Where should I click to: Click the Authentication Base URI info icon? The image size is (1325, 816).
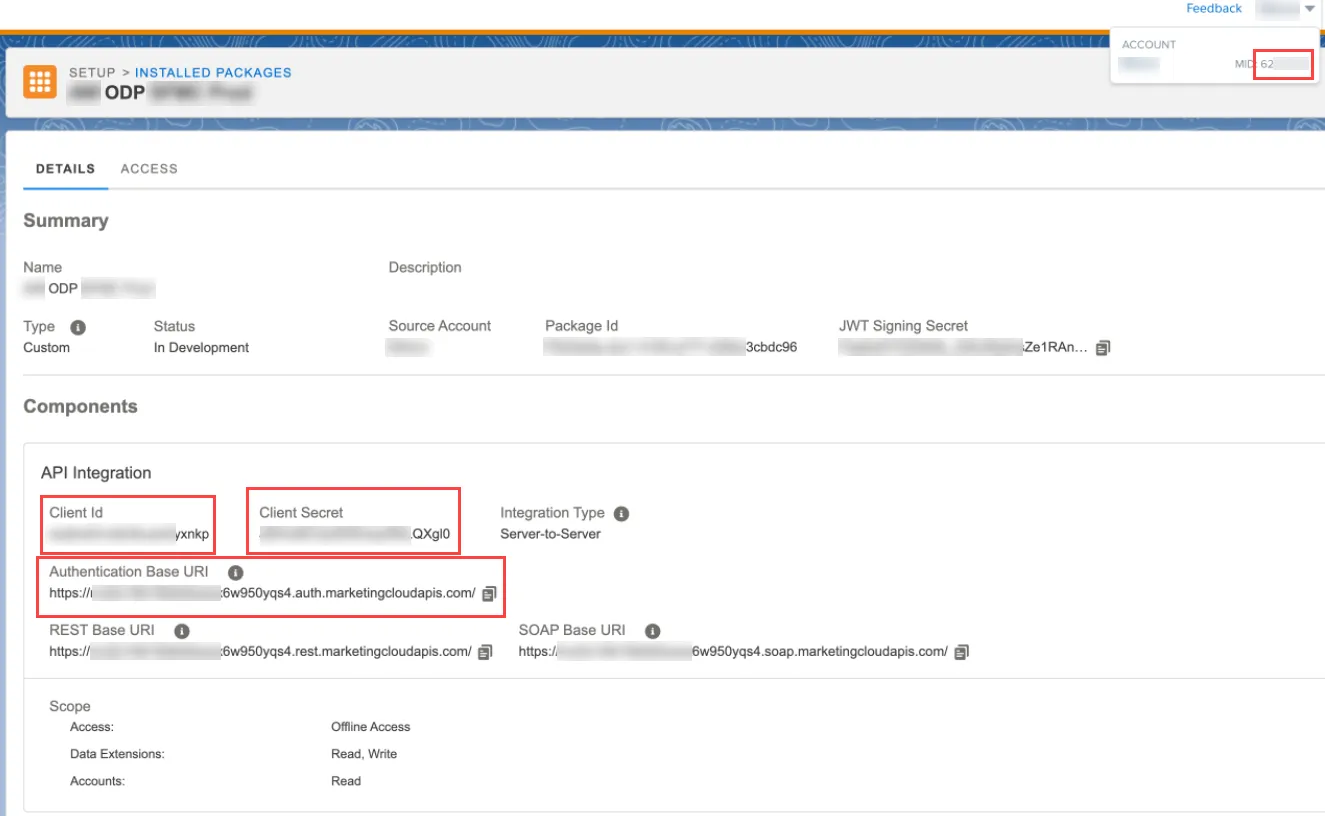tap(235, 573)
